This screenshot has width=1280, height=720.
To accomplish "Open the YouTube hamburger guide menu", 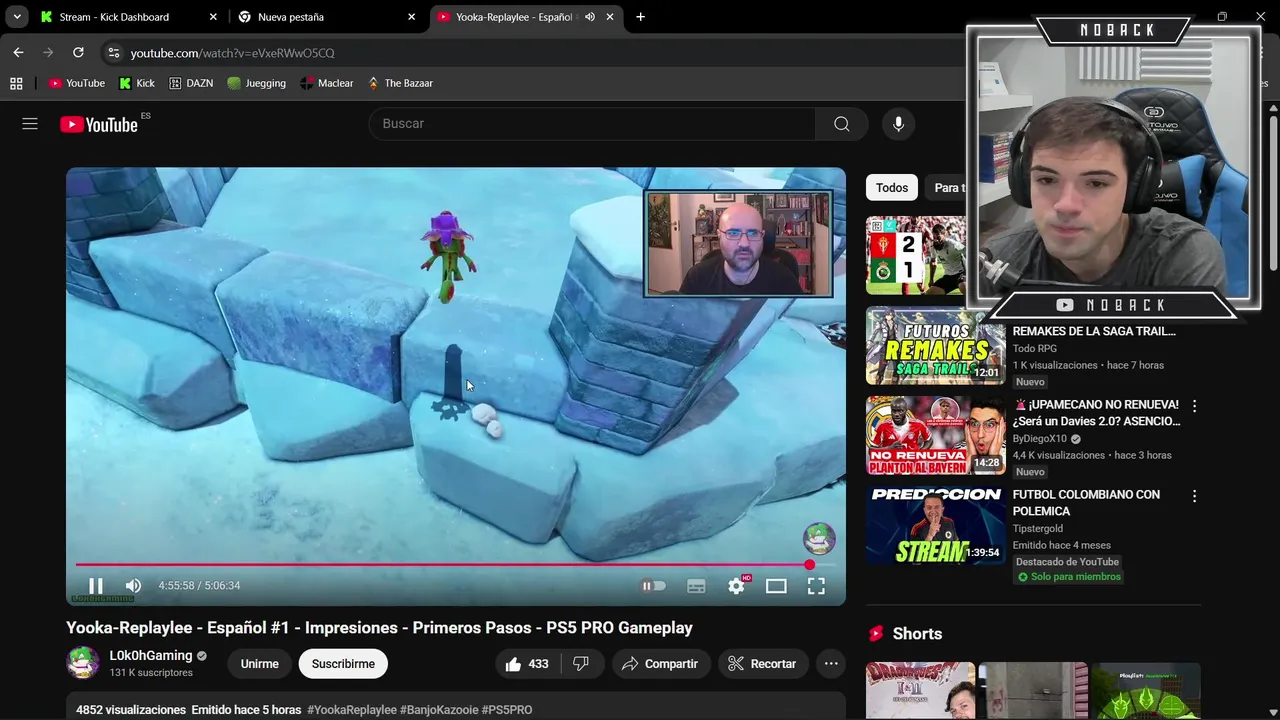I will (30, 124).
